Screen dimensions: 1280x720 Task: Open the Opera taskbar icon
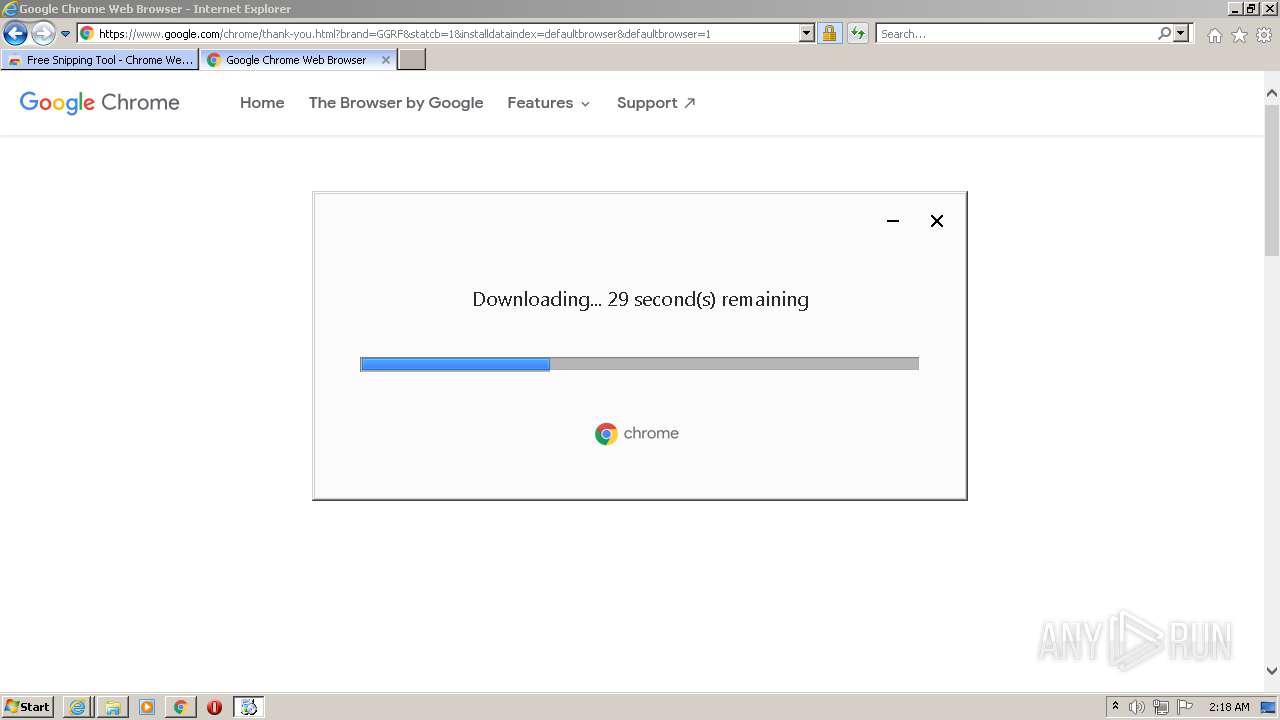click(214, 707)
